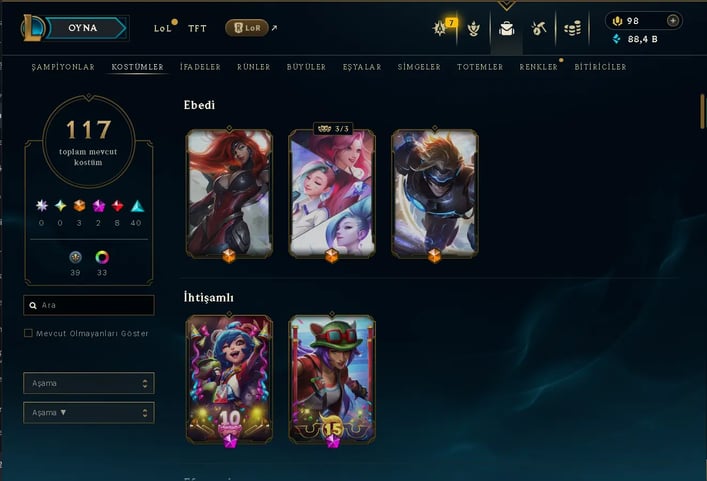Open the Loot hammer icon
This screenshot has width=707, height=481.
point(539,29)
